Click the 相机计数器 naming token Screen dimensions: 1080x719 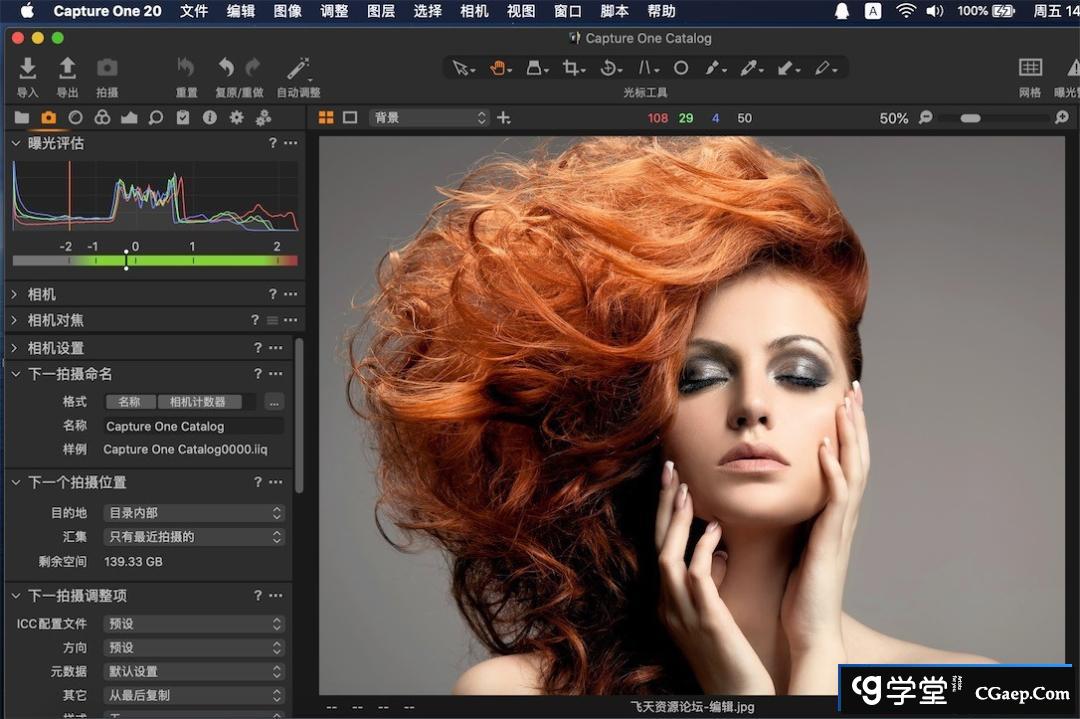(198, 402)
